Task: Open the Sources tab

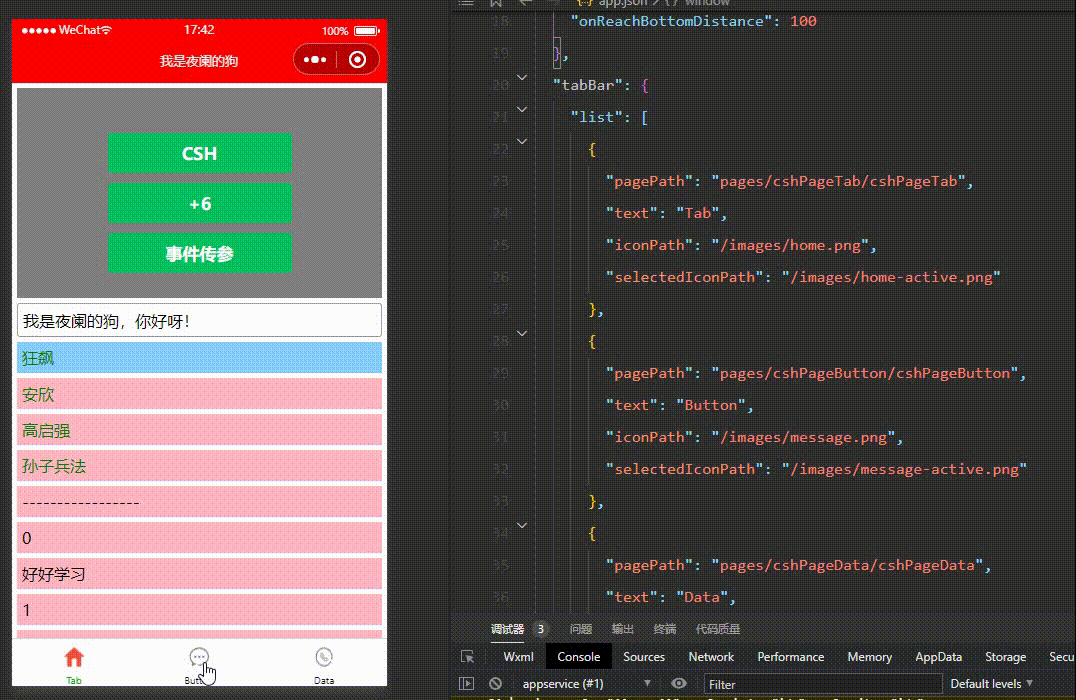Action: tap(644, 657)
